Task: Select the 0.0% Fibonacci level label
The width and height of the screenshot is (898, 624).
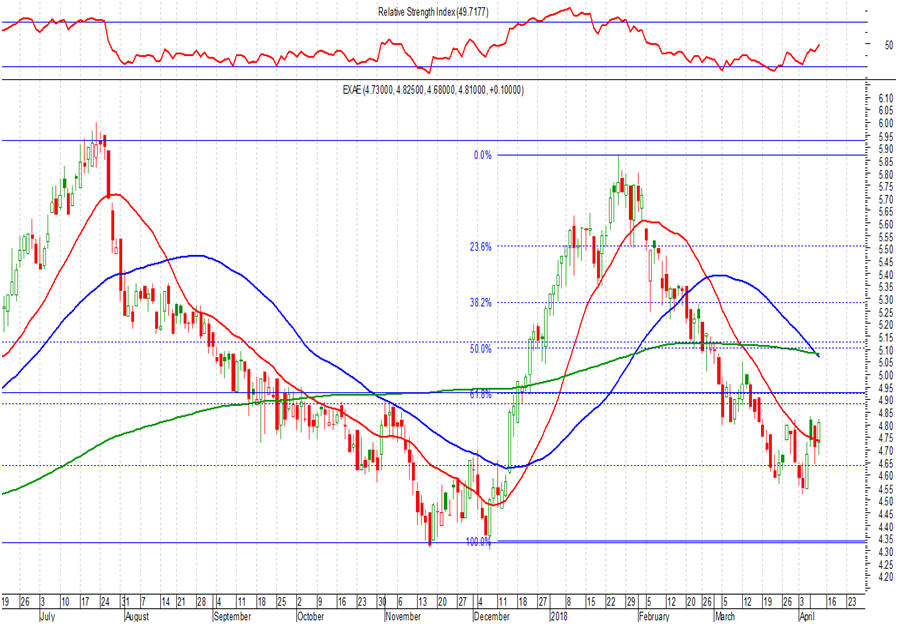Action: point(482,155)
